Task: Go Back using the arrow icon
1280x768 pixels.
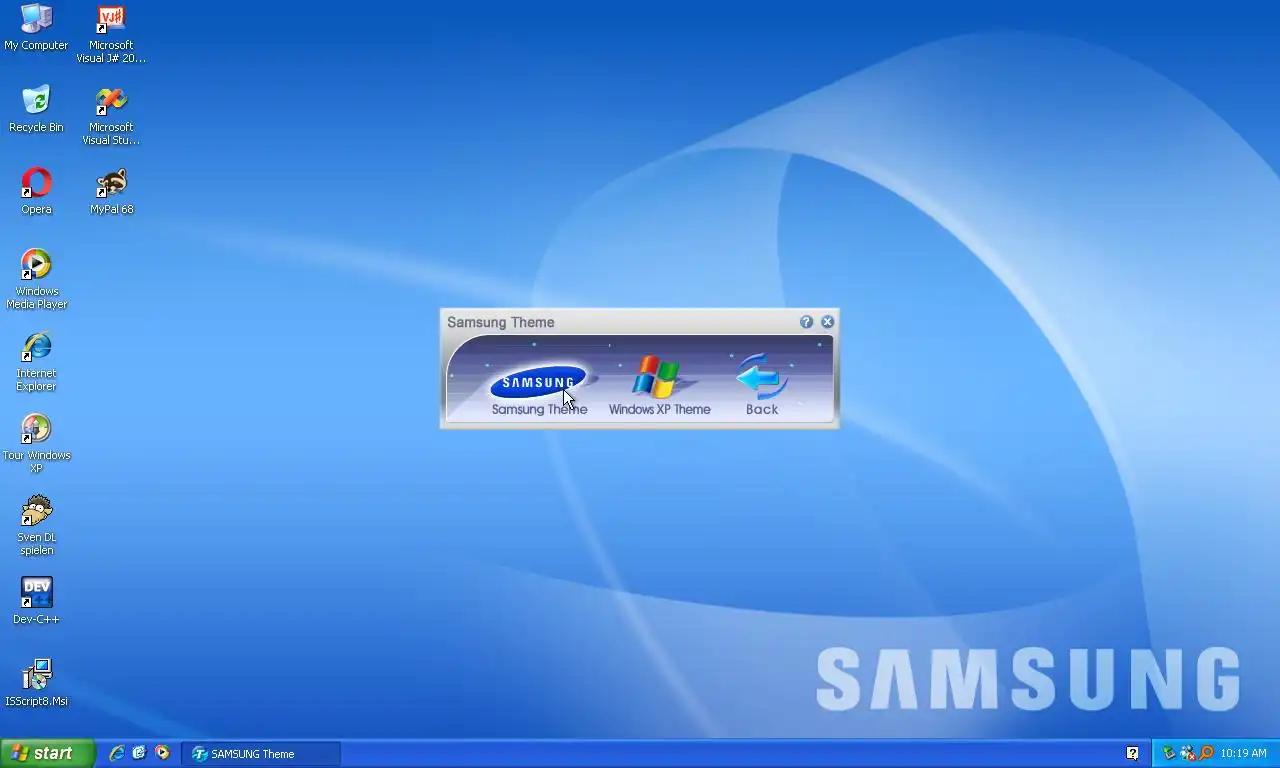Action: point(762,377)
